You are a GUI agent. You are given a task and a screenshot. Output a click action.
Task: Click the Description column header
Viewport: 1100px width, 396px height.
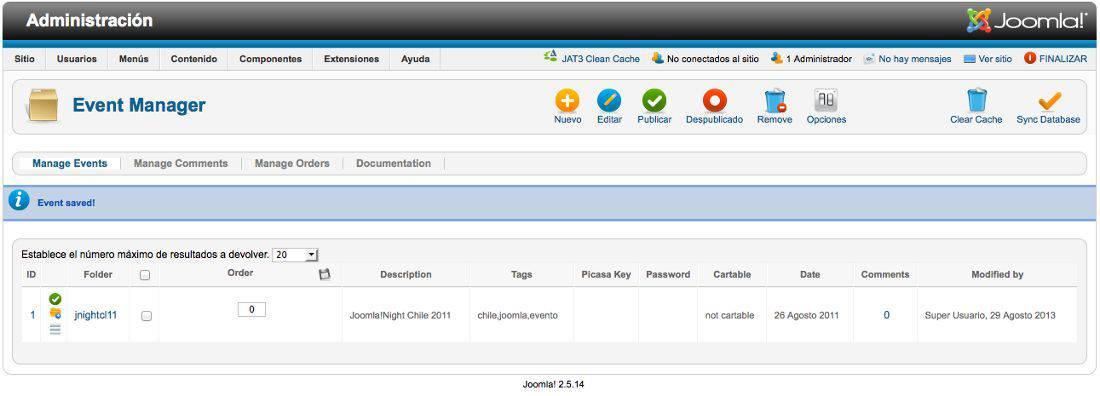405,275
